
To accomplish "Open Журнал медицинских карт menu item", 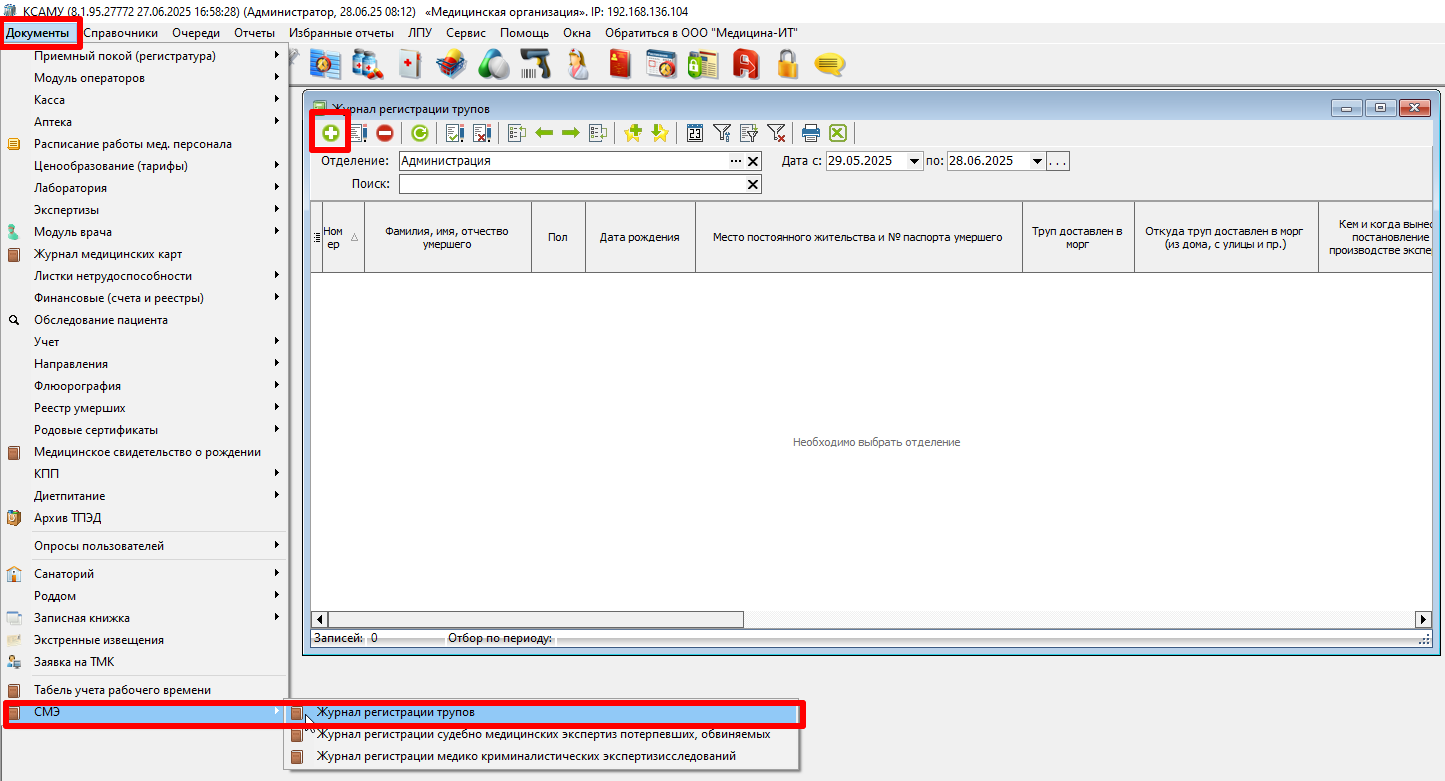I will [146, 254].
